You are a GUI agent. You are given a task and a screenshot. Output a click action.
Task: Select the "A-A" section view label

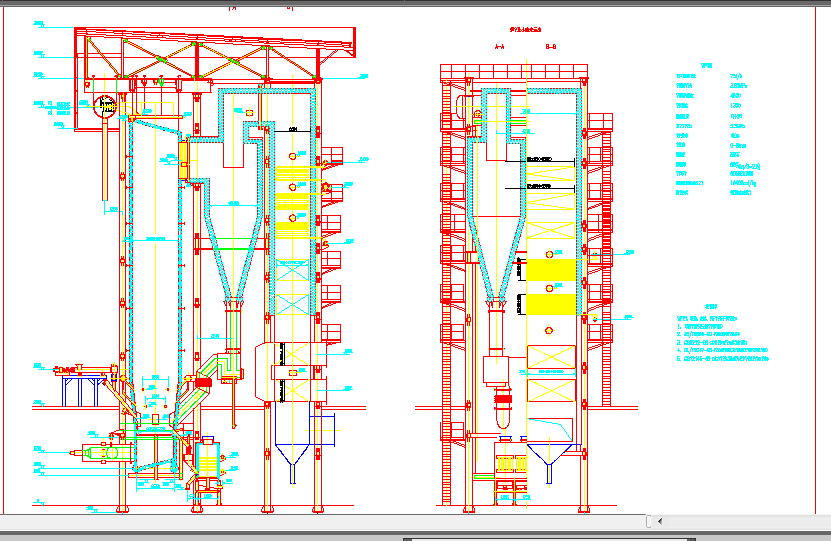[x=499, y=47]
